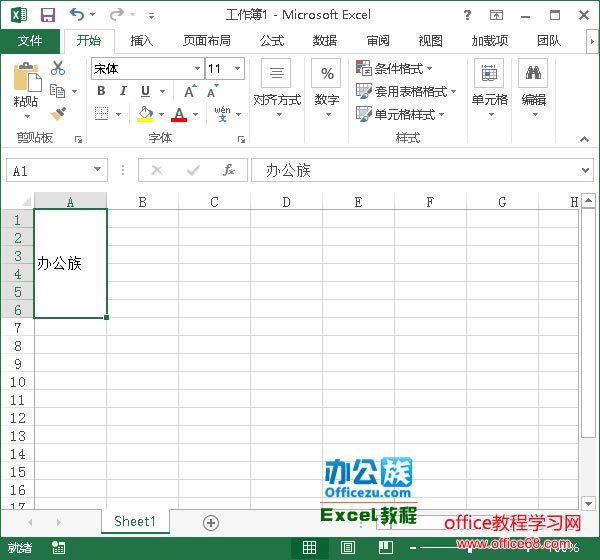The image size is (600, 560).
Task: Increase font size with the large A
Action: [x=190, y=91]
